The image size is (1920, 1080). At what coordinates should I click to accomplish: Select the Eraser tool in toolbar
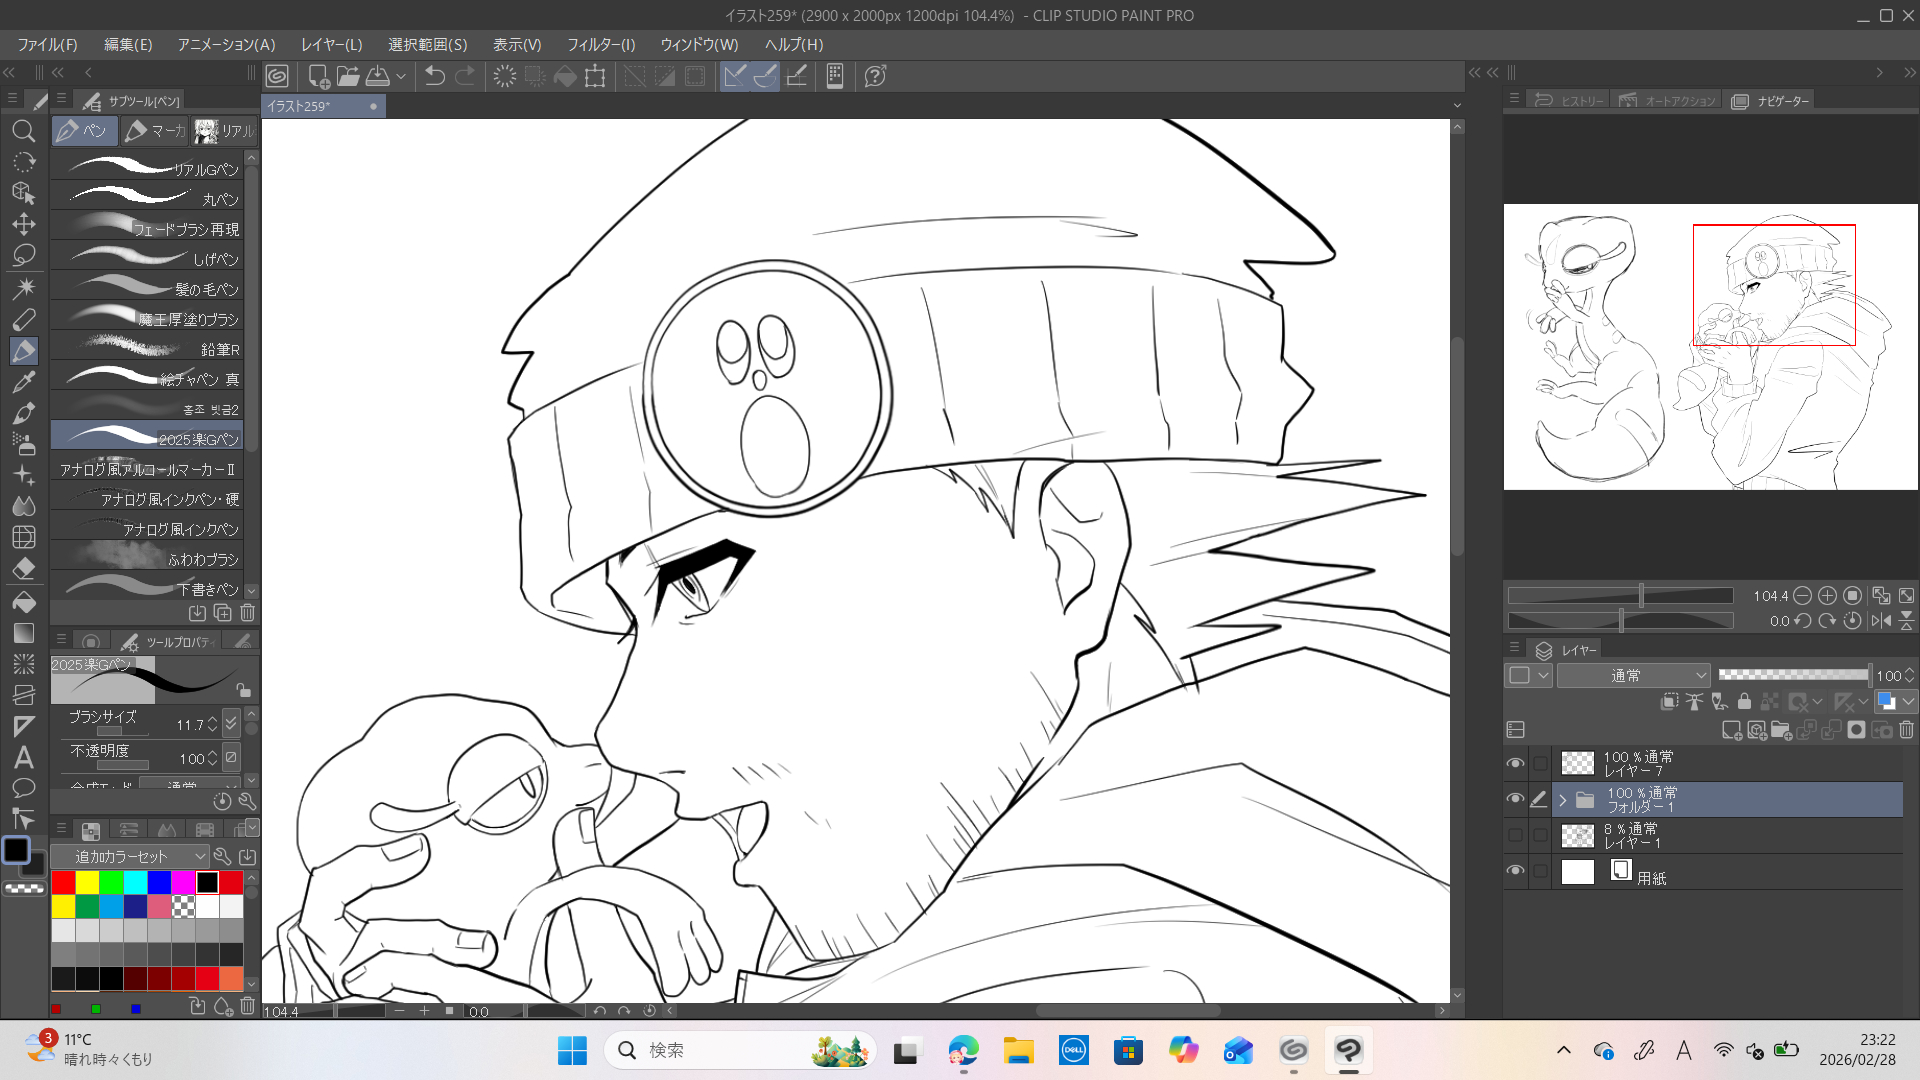24,569
